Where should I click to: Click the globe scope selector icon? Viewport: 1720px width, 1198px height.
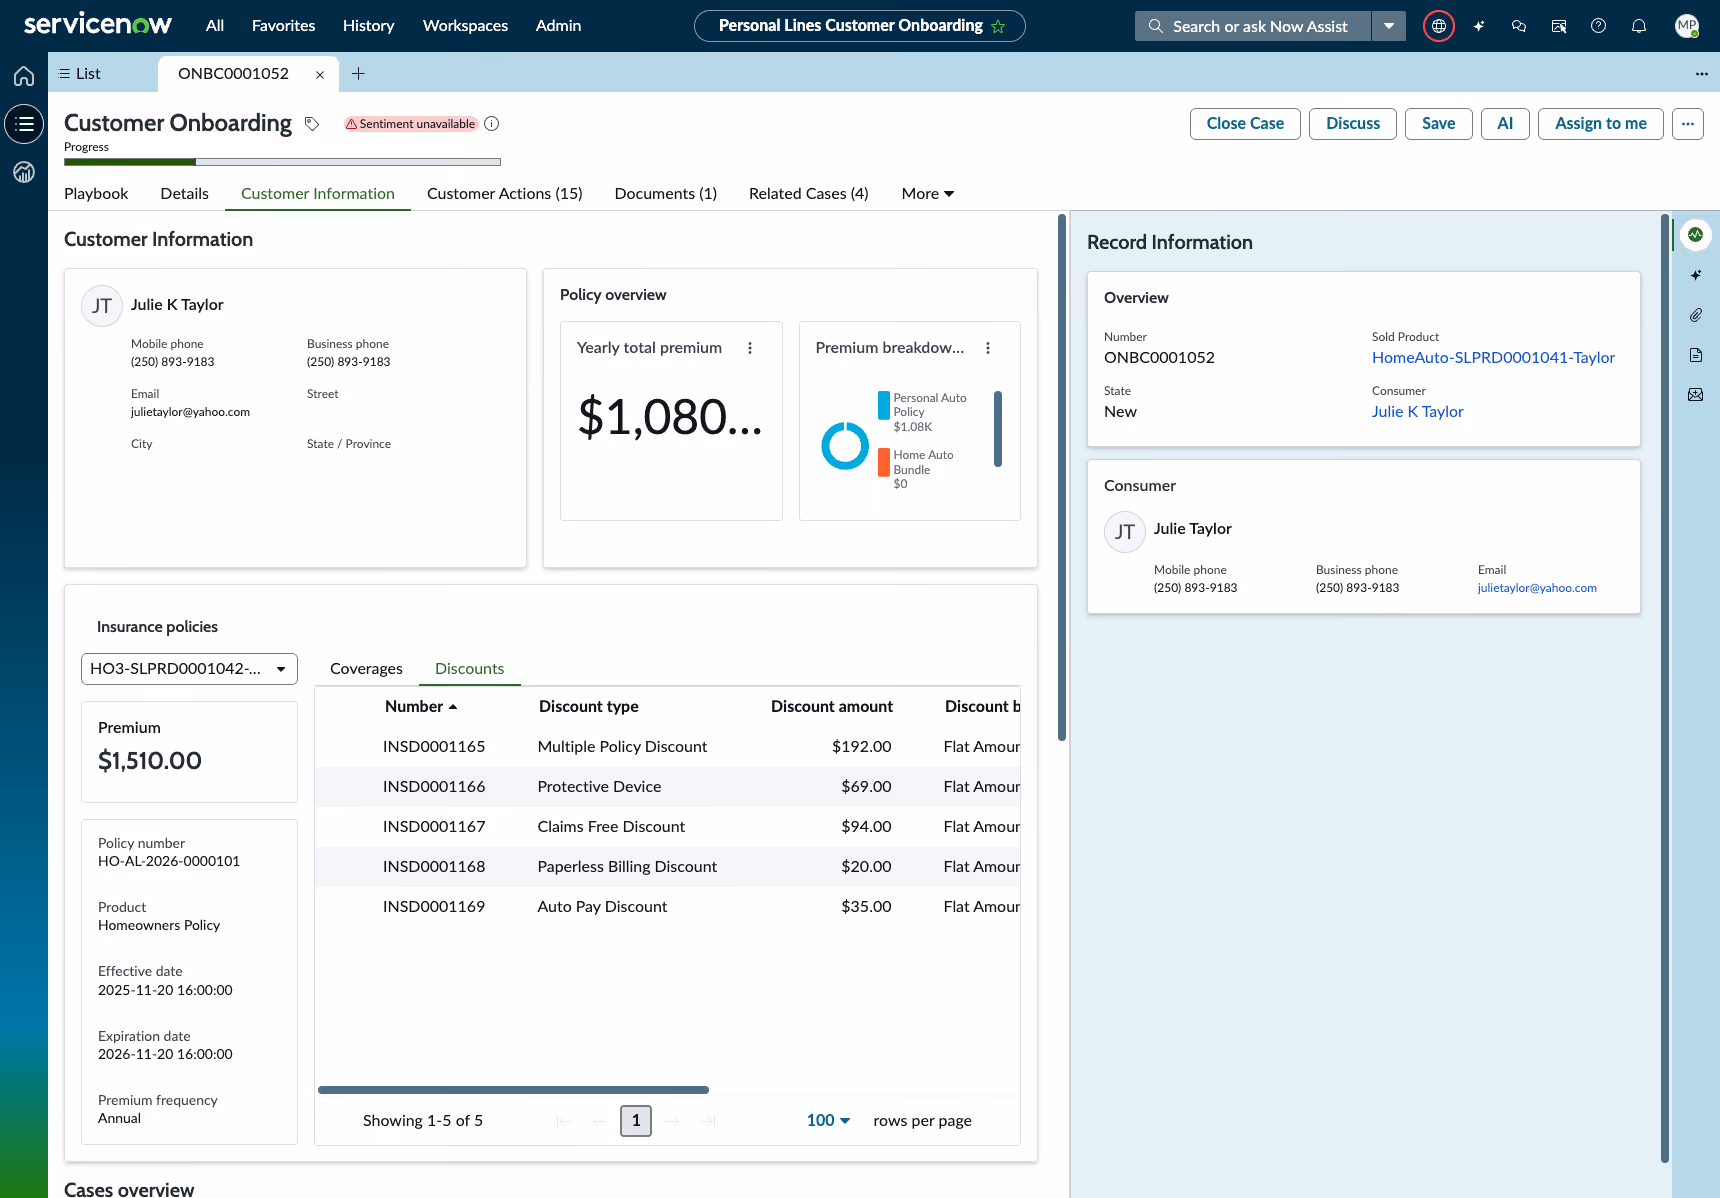pyautogui.click(x=1438, y=26)
